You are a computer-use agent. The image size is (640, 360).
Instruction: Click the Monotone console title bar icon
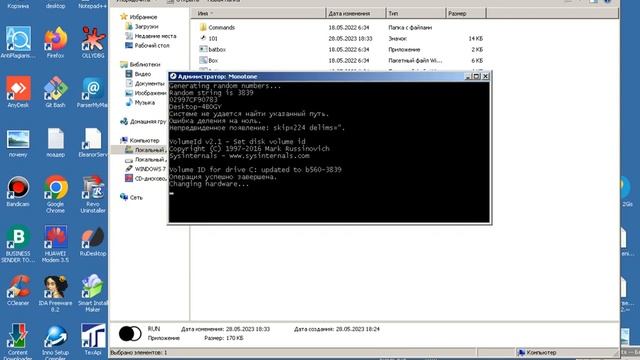173,76
